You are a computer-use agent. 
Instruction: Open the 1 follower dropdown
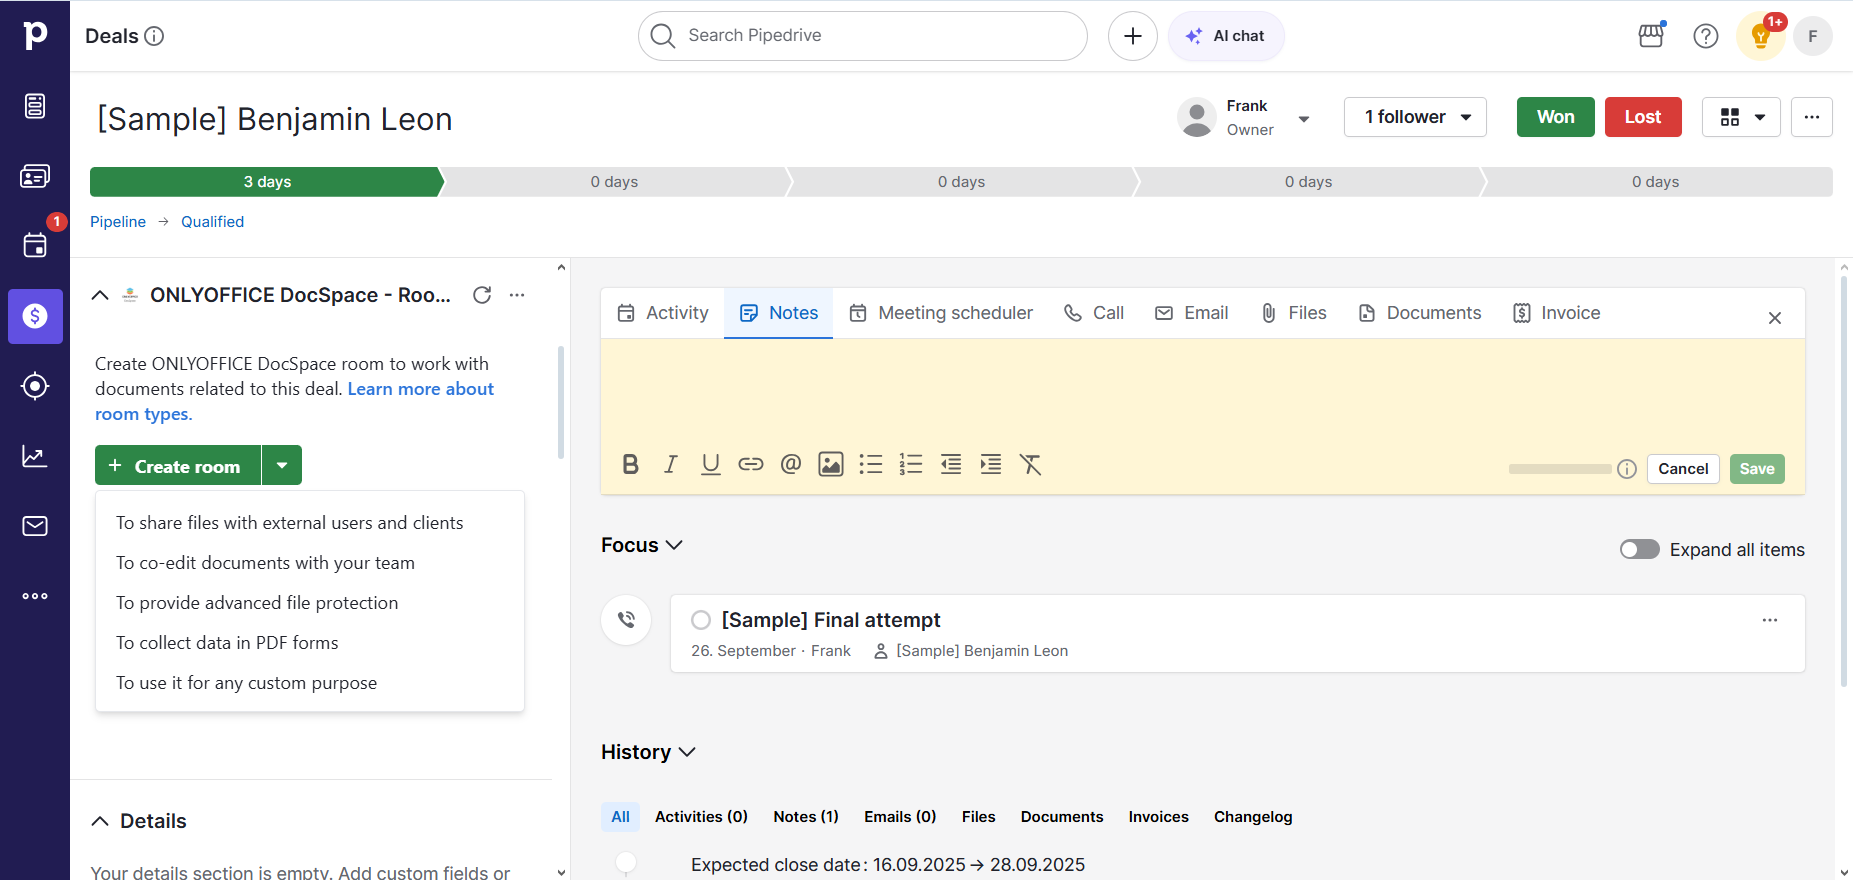(x=1415, y=117)
